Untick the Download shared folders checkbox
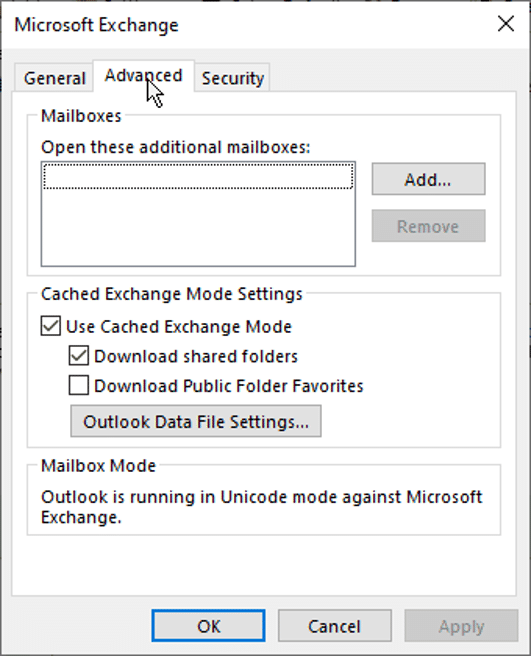 [x=79, y=356]
